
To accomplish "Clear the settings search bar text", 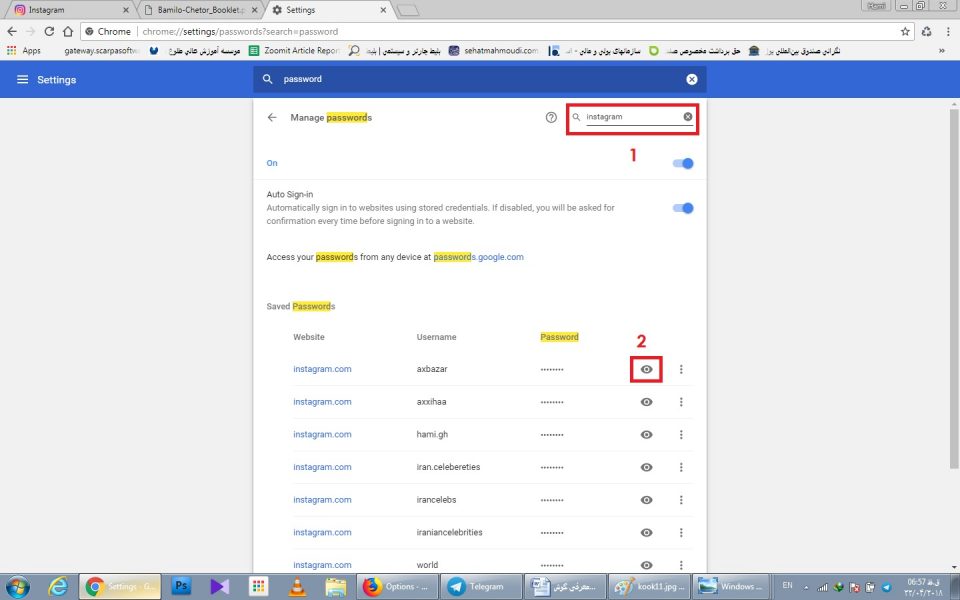I will 691,79.
